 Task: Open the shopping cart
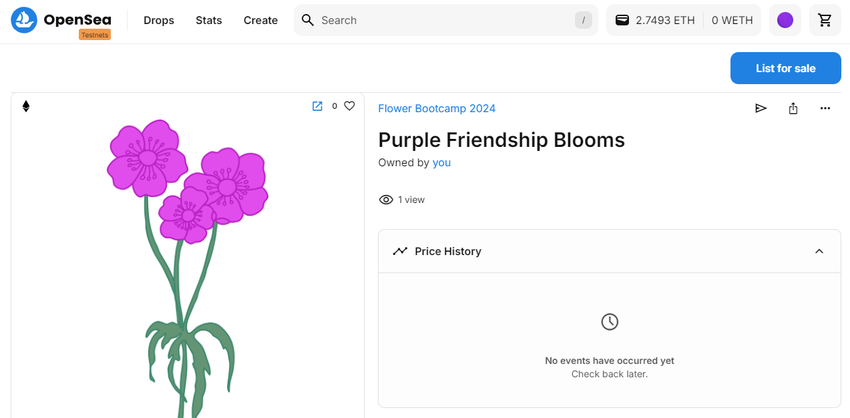click(825, 20)
